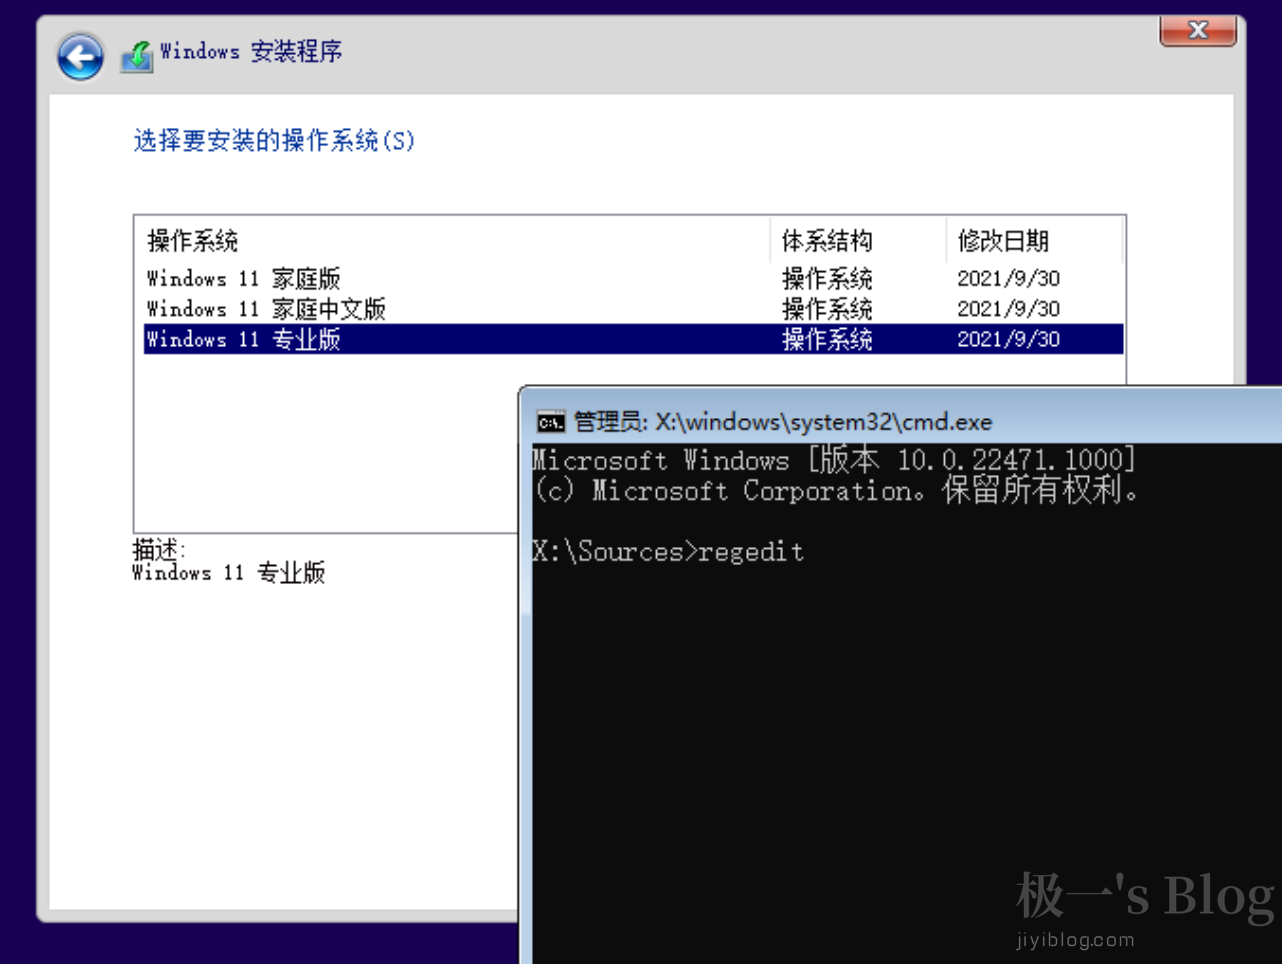Select Windows 11 家庭版 row
Image resolution: width=1282 pixels, height=964 pixels.
[634, 278]
